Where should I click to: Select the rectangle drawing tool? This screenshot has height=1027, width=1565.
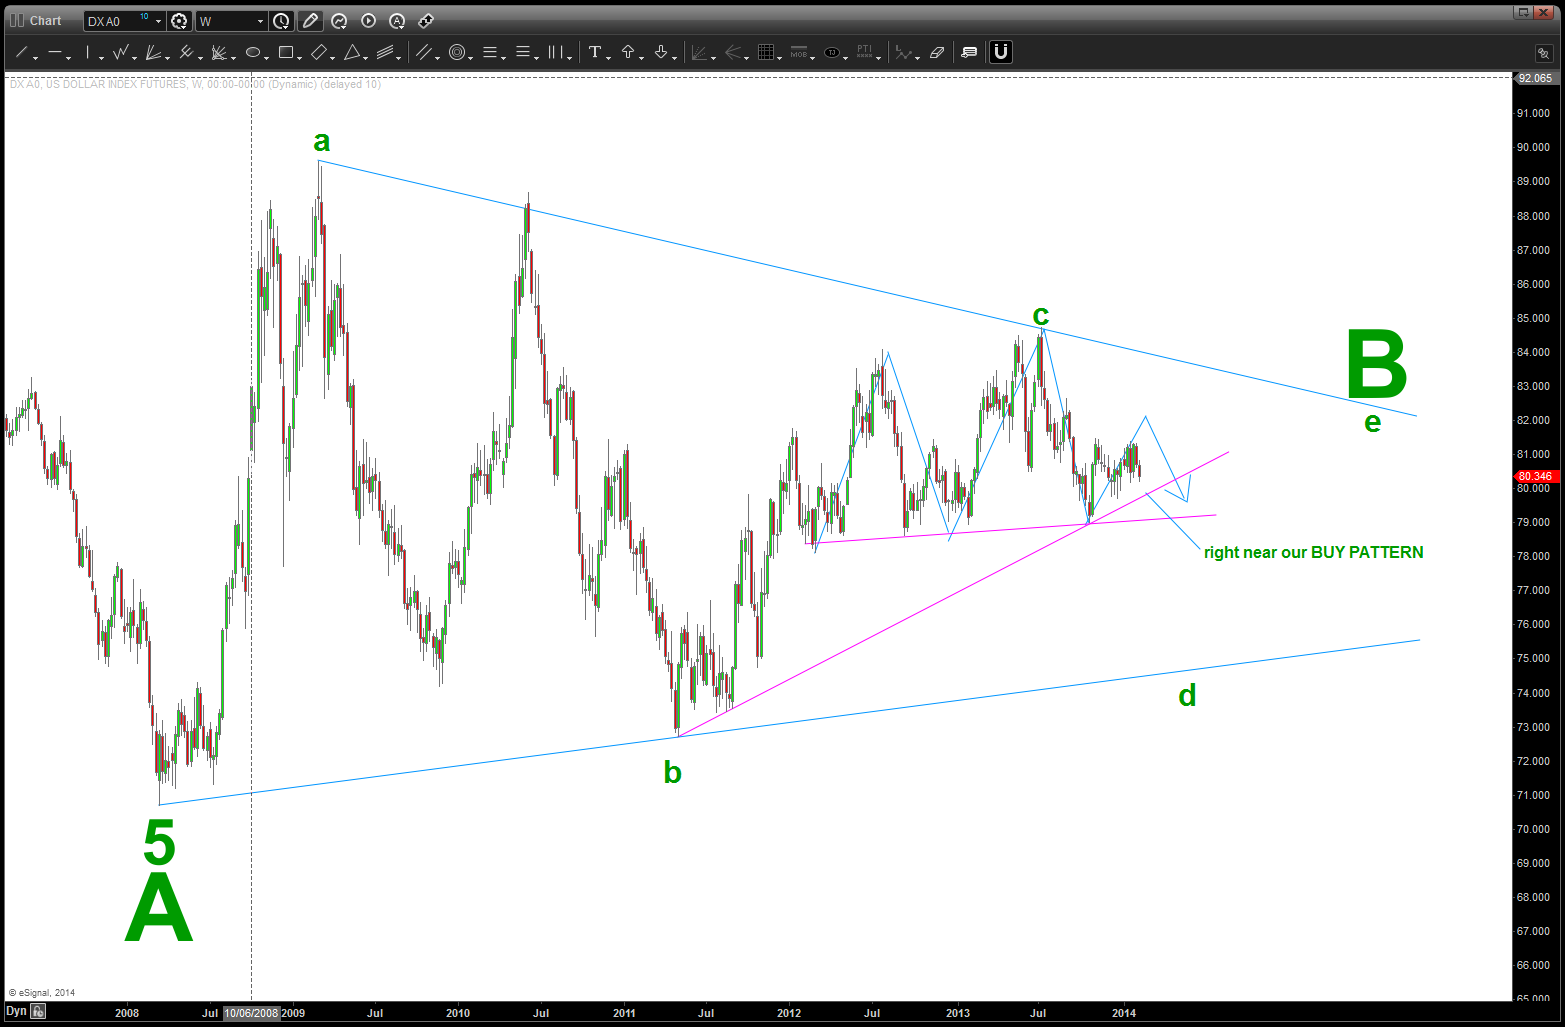tap(286, 53)
